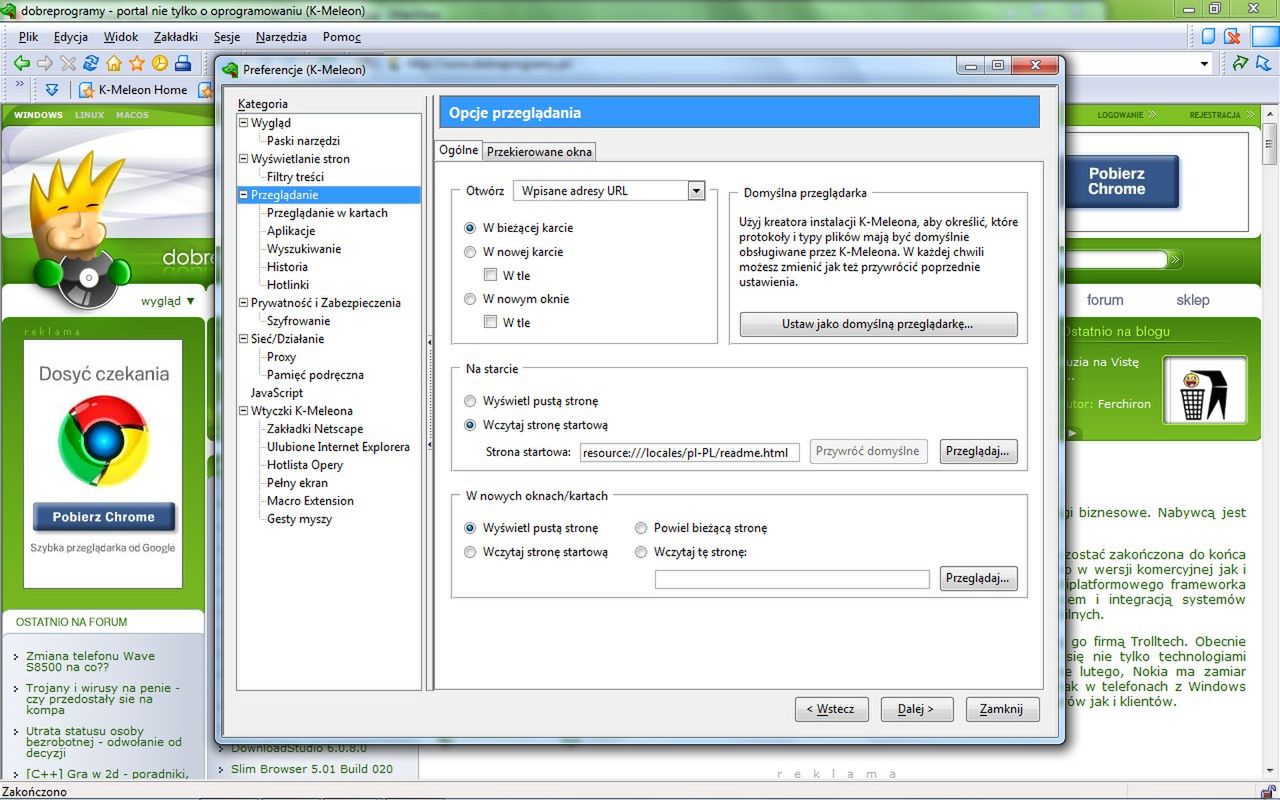This screenshot has height=800, width=1280.
Task: Select 'W bieżącej karcie' radio option
Action: (470, 228)
